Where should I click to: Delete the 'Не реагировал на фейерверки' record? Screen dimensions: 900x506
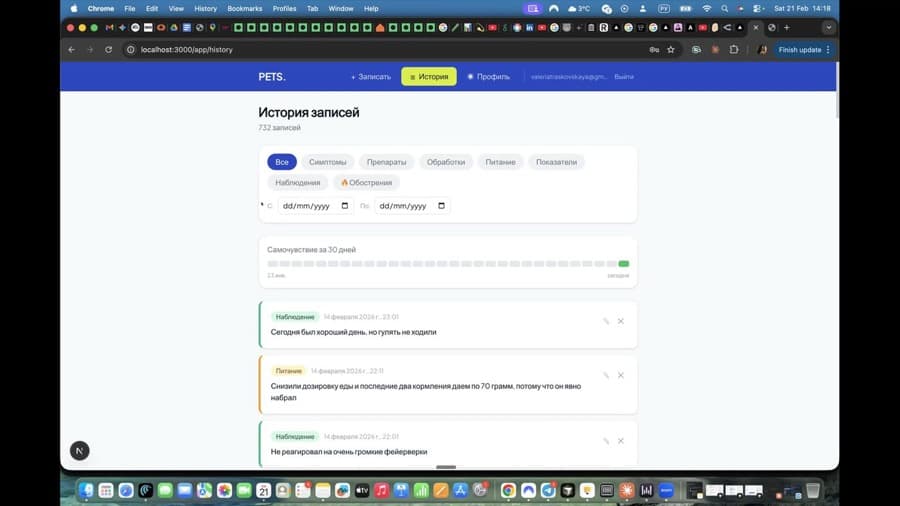[620, 441]
